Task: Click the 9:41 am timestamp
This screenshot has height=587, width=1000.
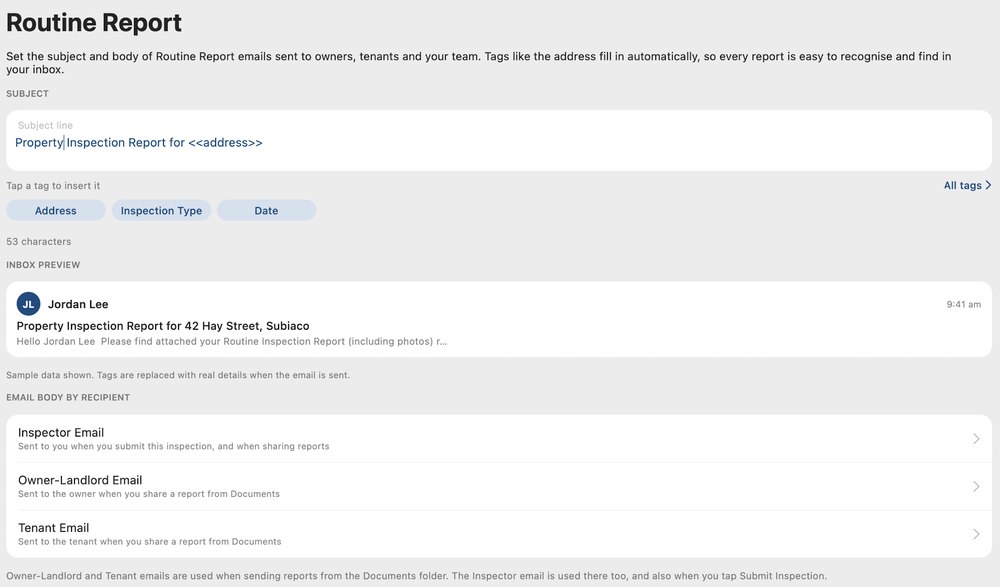Action: click(x=963, y=304)
